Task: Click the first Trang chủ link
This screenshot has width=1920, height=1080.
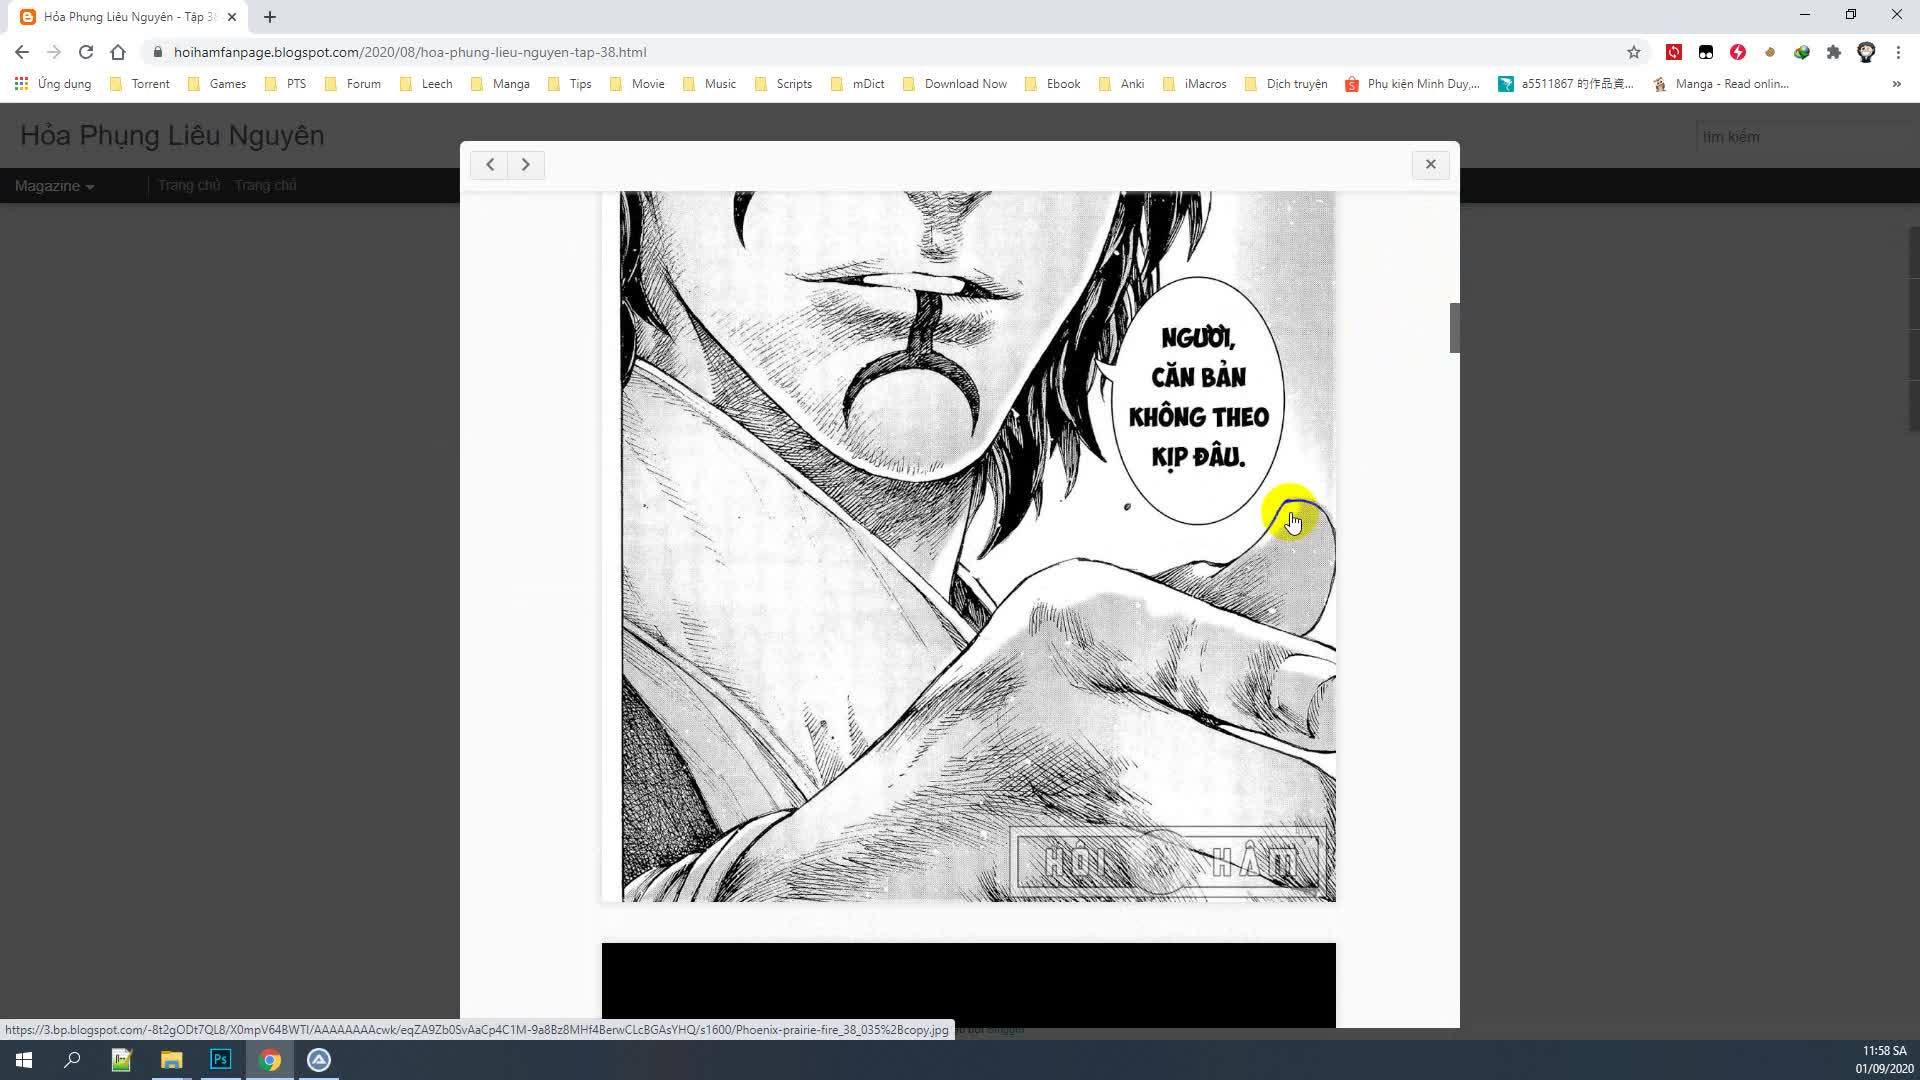Action: click(x=189, y=185)
